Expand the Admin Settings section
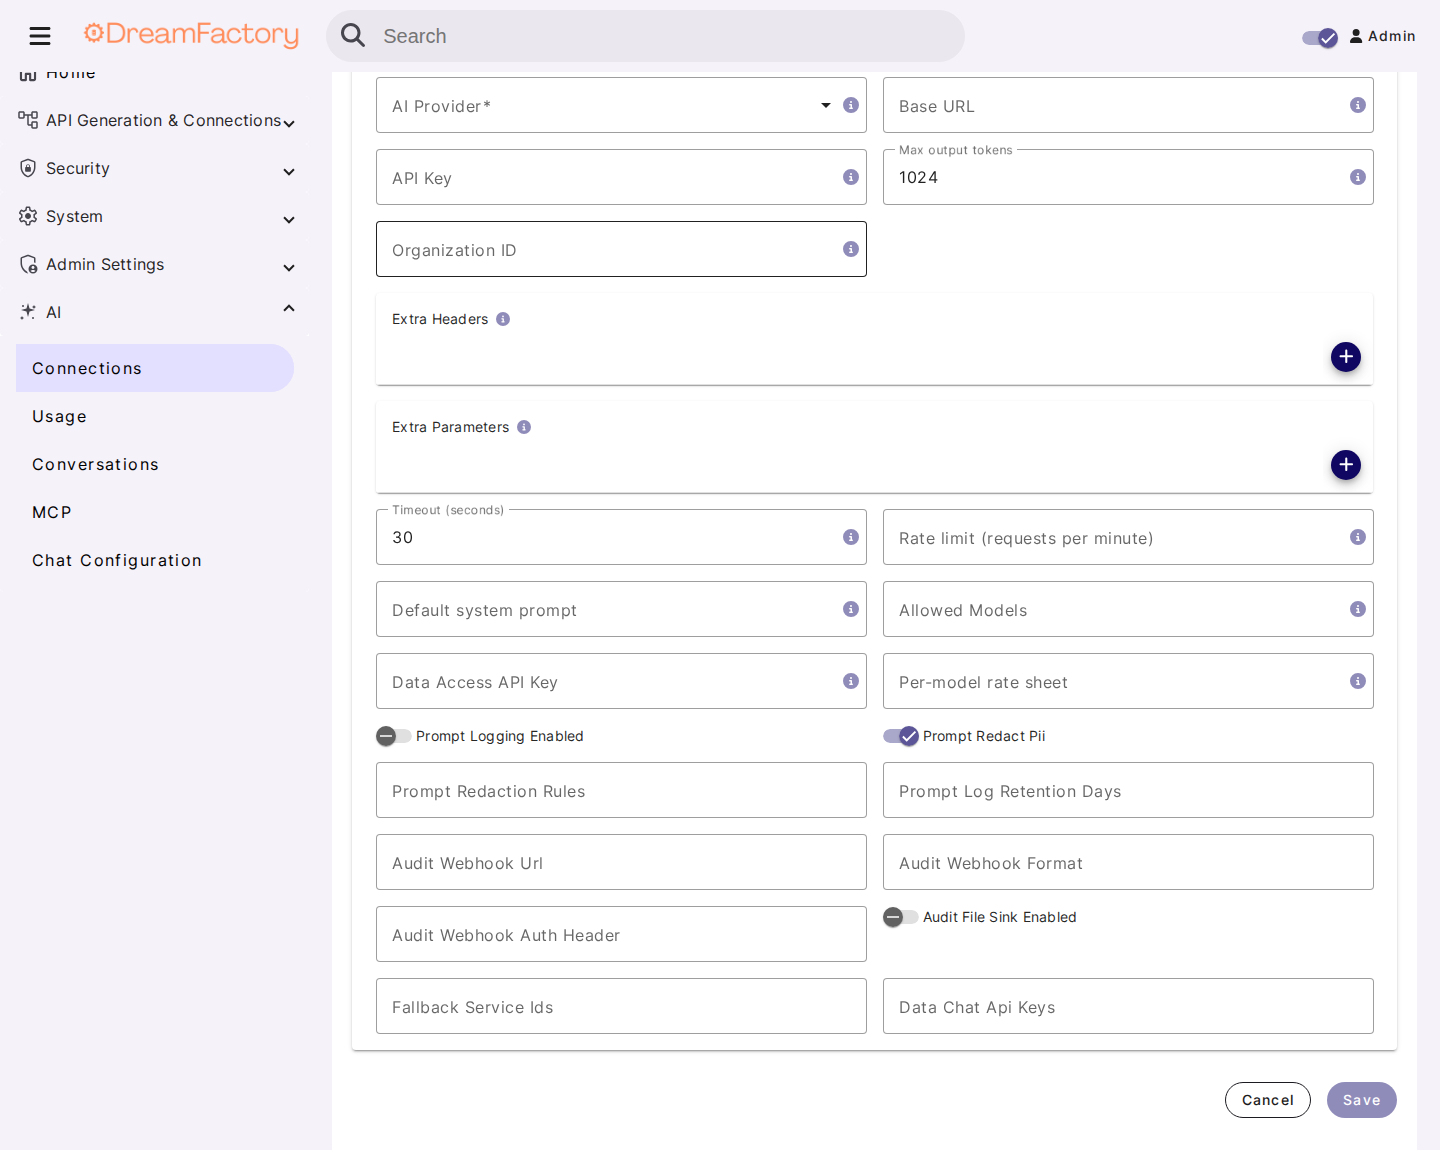 289,268
